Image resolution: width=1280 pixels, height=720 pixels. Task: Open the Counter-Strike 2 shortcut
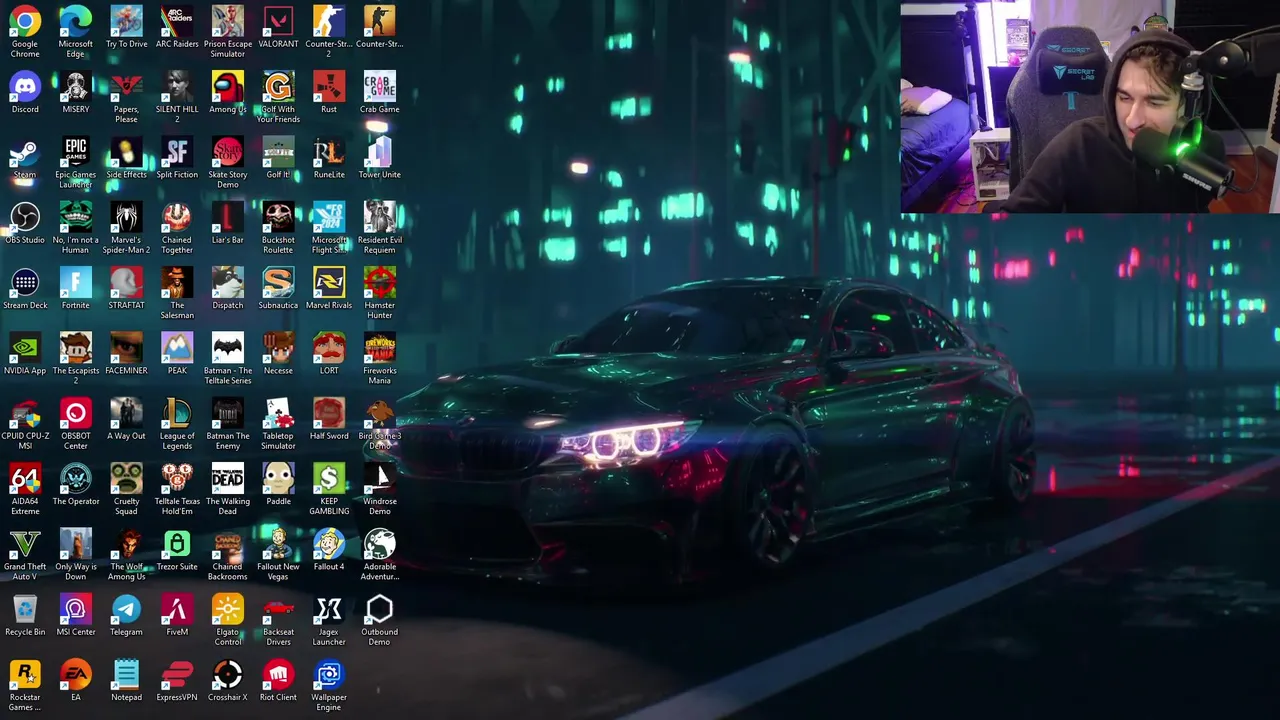(x=329, y=22)
